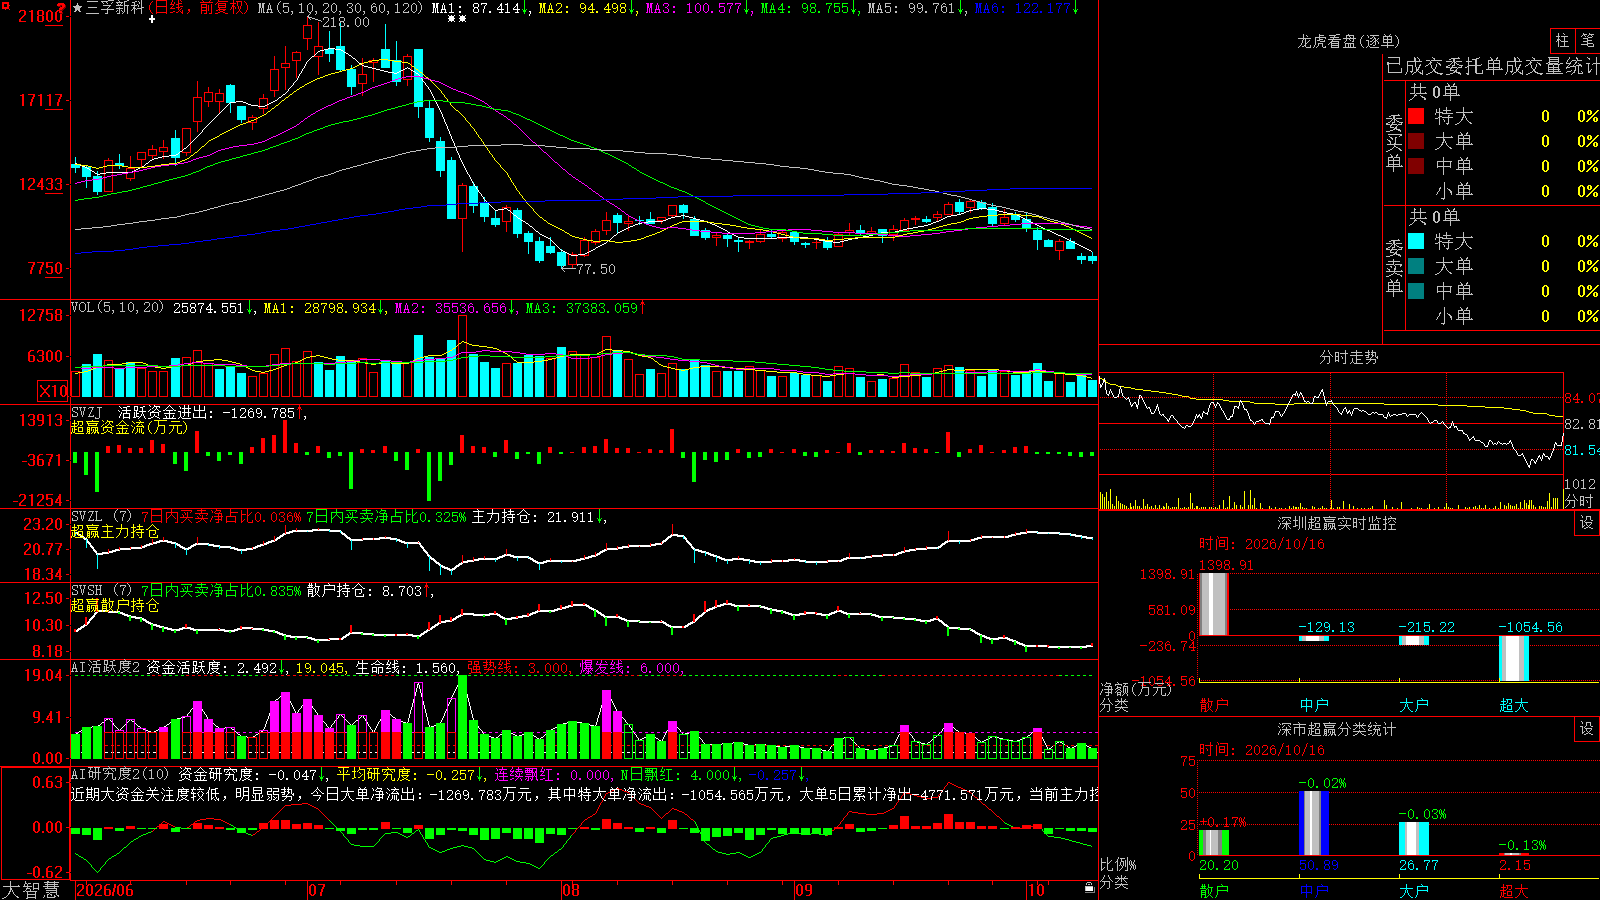Click the X10 volume scale indicator

(53, 391)
